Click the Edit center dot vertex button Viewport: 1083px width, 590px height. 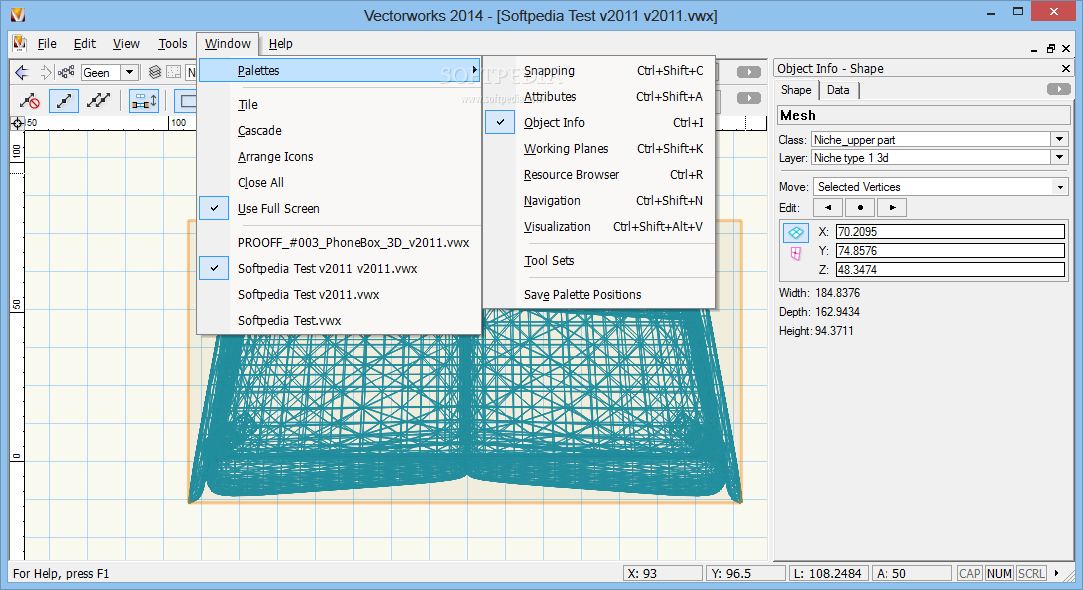click(x=860, y=207)
